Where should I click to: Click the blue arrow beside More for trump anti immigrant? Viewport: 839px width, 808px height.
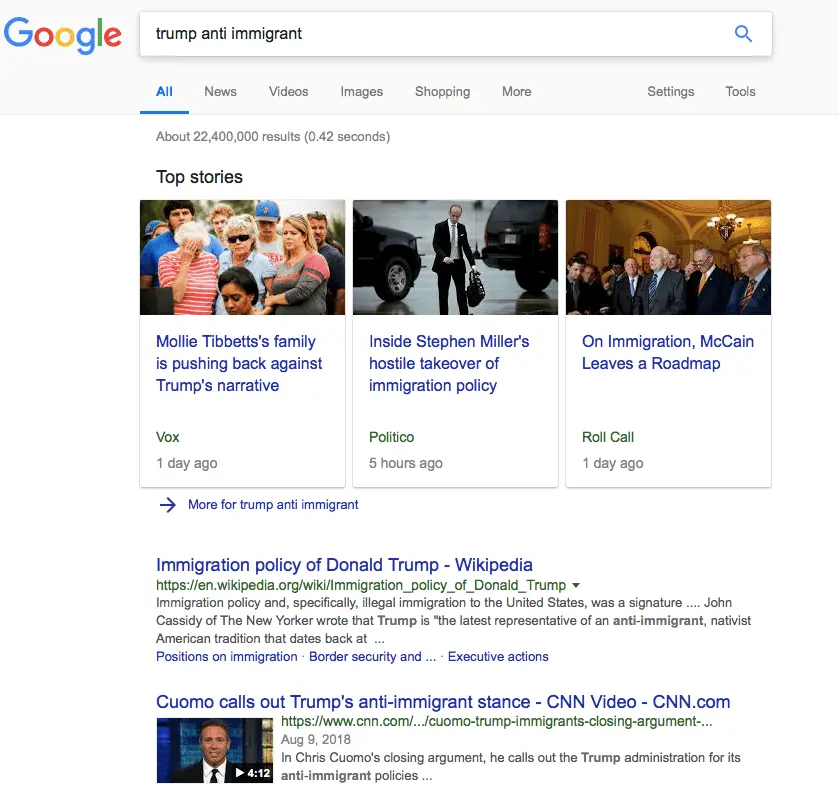(168, 505)
